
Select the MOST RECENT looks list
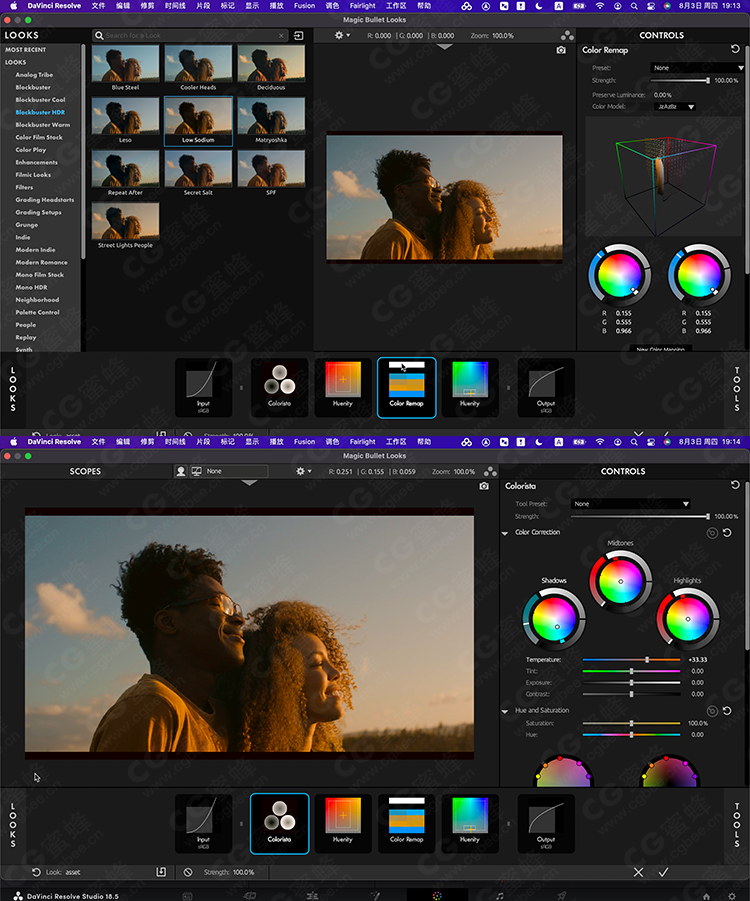25,50
